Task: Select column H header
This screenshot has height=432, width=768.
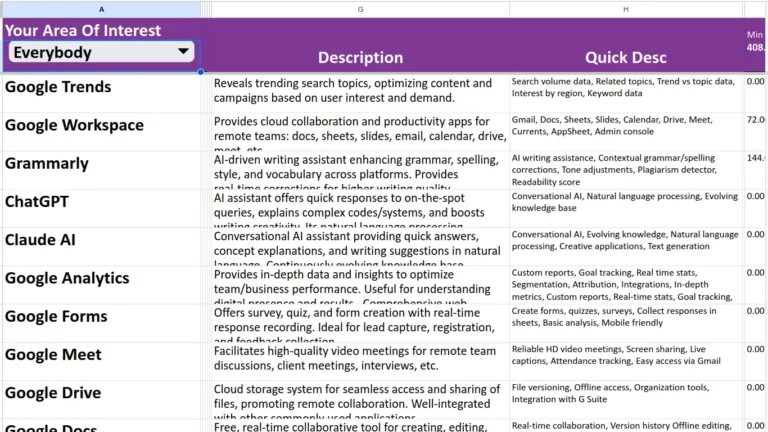Action: 626,9
